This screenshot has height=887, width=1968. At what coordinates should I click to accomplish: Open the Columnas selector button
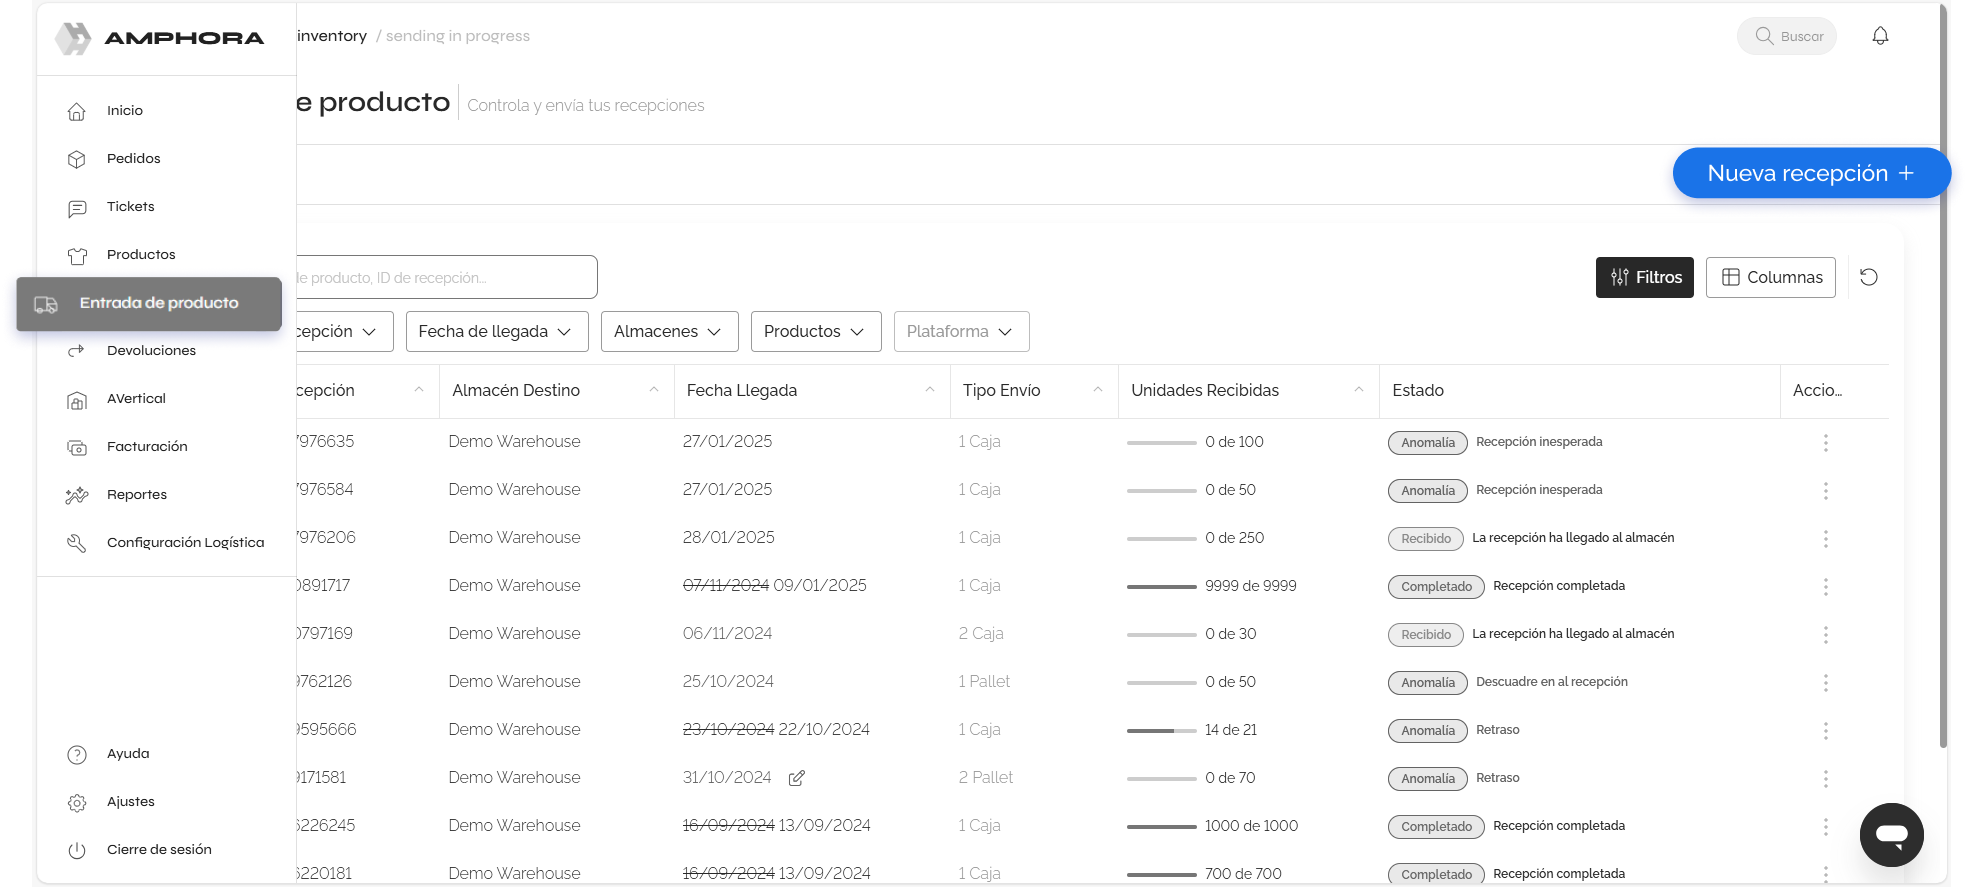[1770, 277]
